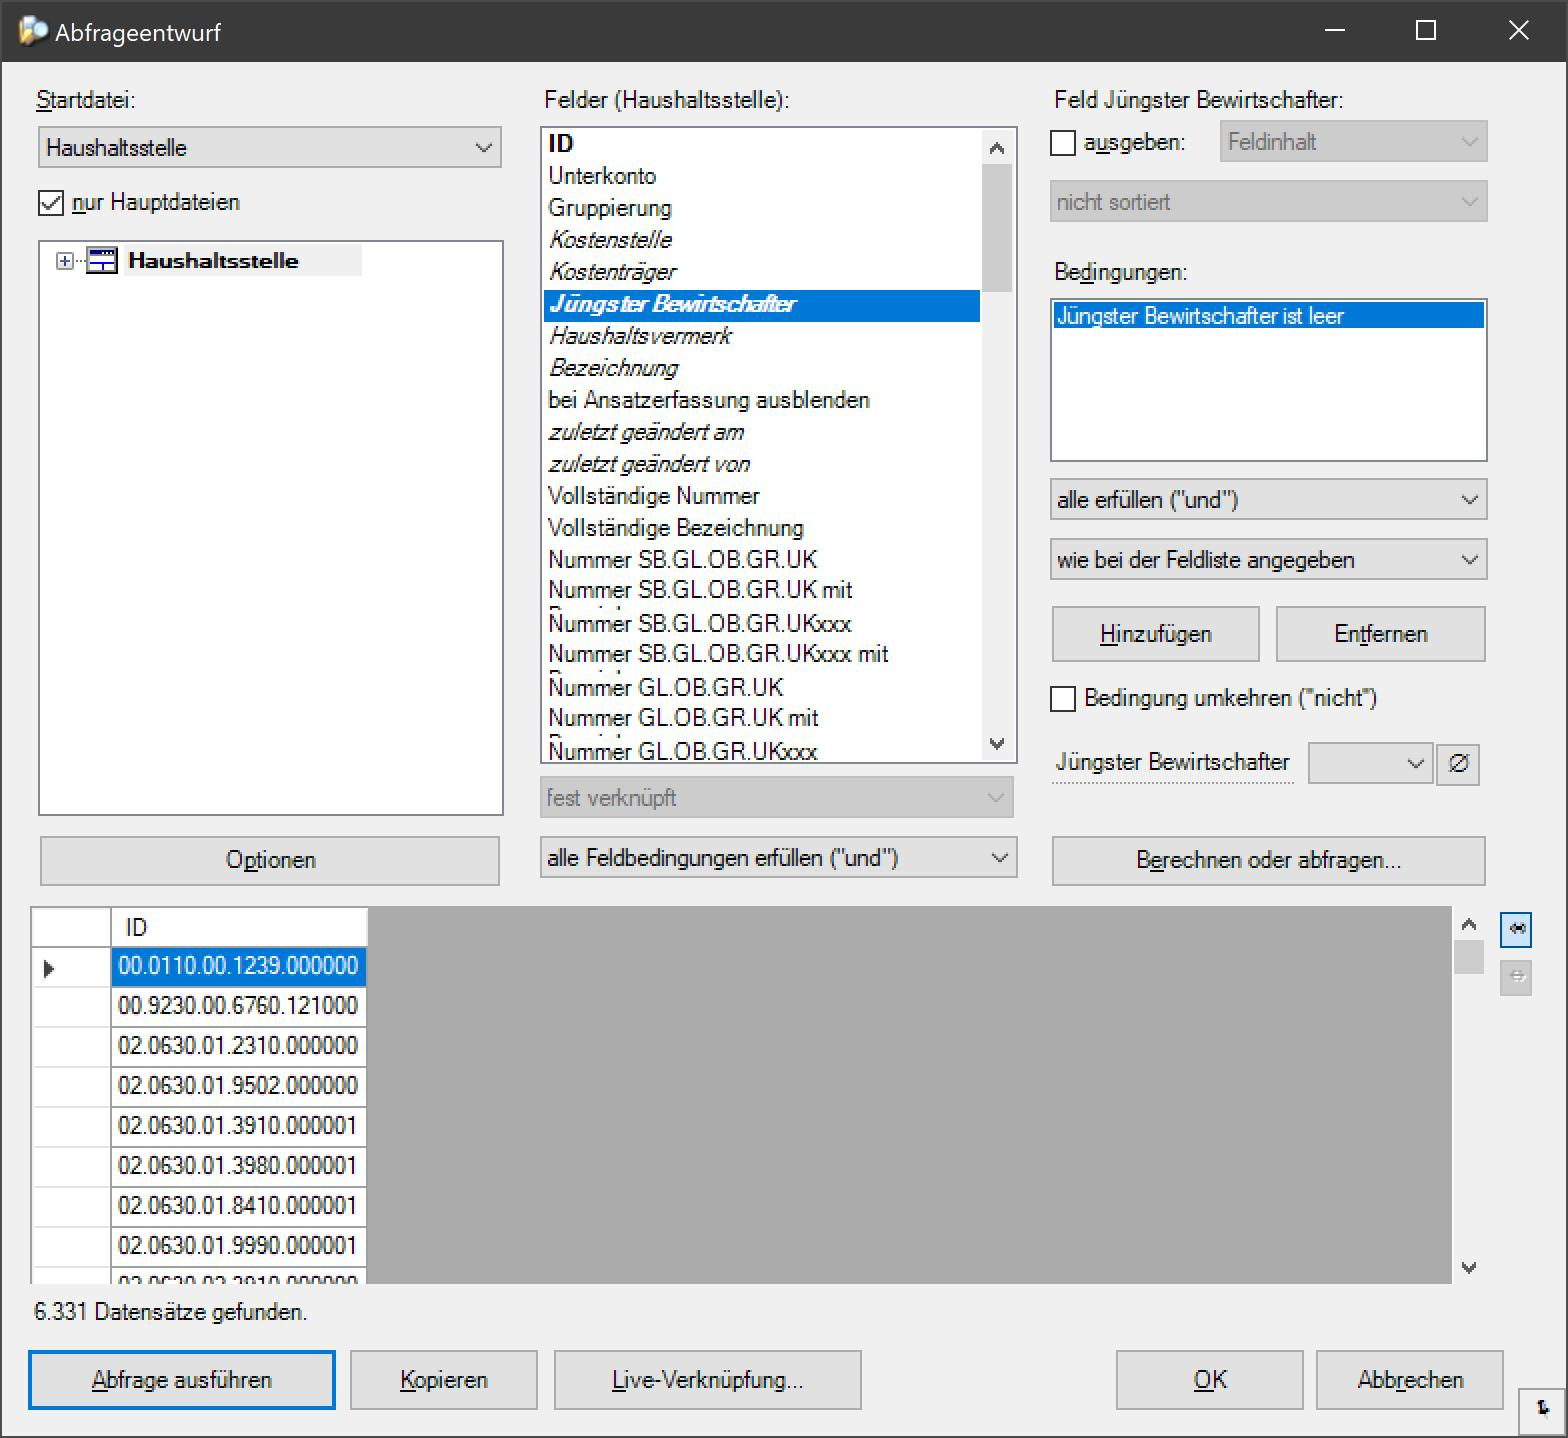The width and height of the screenshot is (1568, 1438).
Task: Open the 'alle Feldbedingungen erfüllen' dropdown
Action: click(778, 858)
